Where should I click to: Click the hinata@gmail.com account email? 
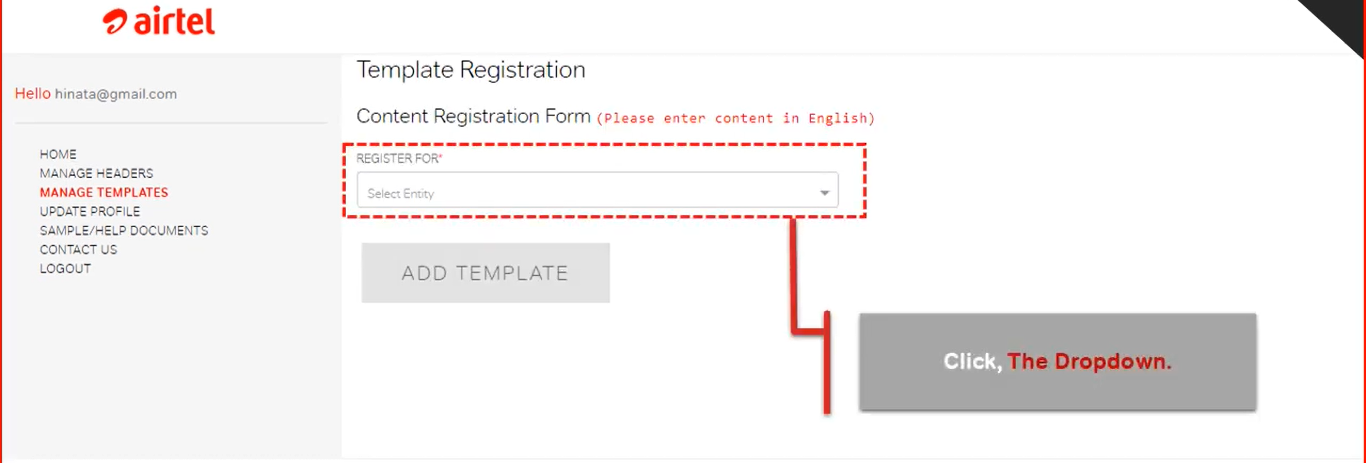[x=116, y=94]
